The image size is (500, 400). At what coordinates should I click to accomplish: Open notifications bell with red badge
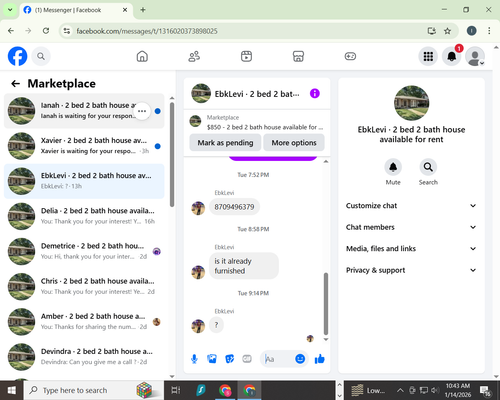[452, 56]
